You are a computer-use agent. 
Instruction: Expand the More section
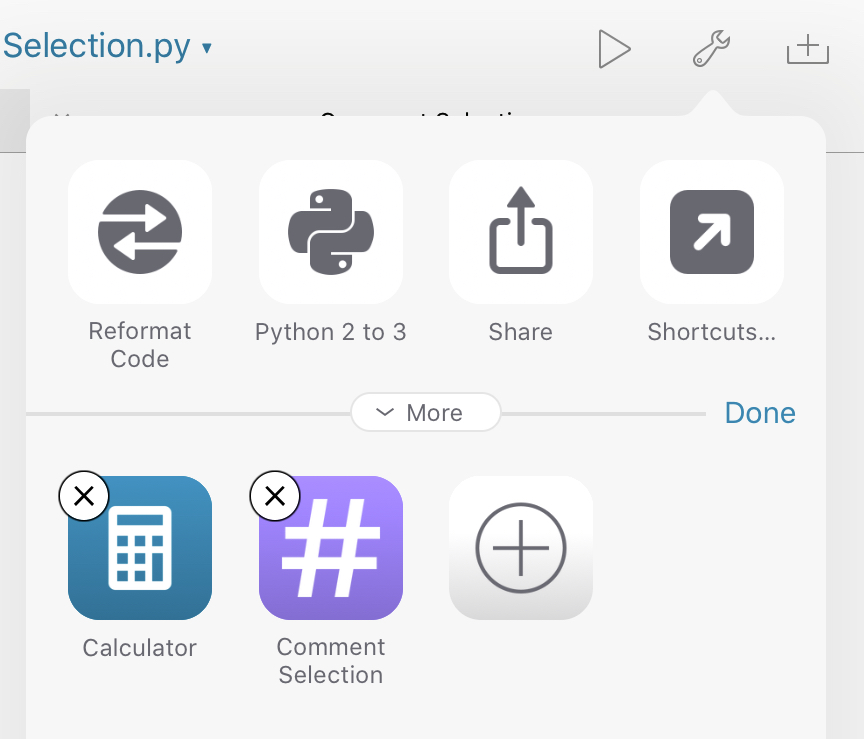click(426, 412)
